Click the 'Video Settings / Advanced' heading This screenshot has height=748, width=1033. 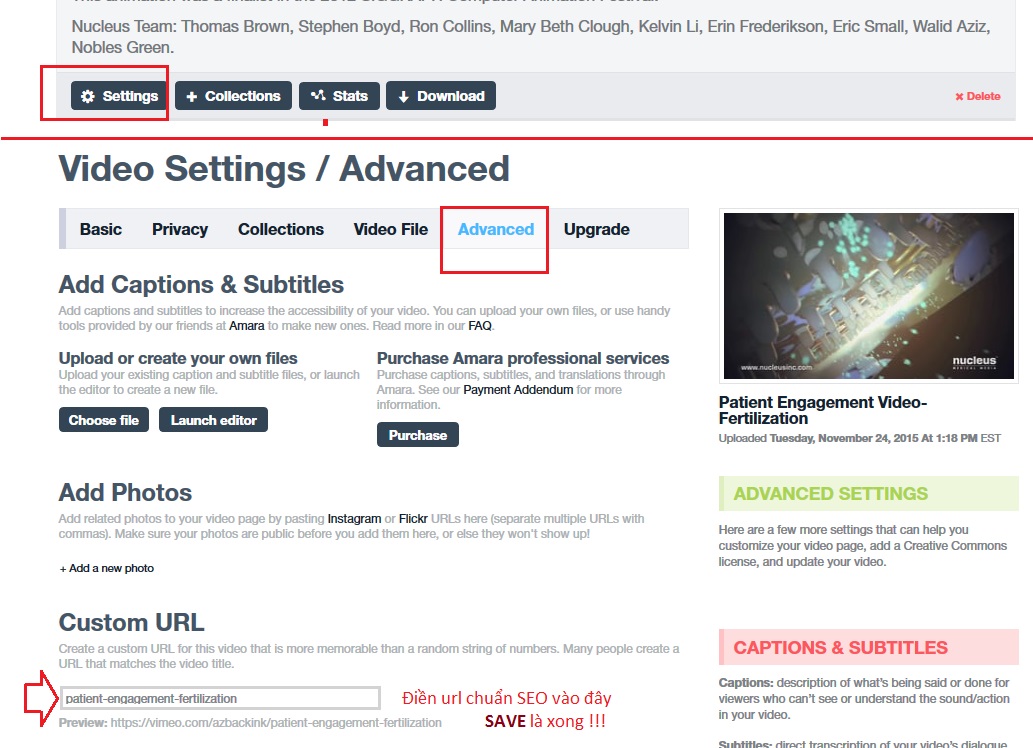click(284, 169)
